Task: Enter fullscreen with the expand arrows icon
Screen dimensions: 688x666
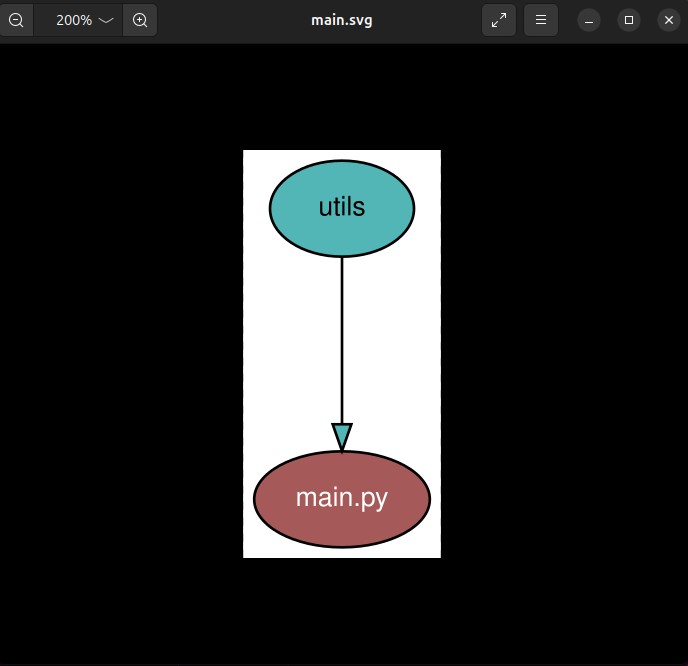Action: [x=499, y=20]
